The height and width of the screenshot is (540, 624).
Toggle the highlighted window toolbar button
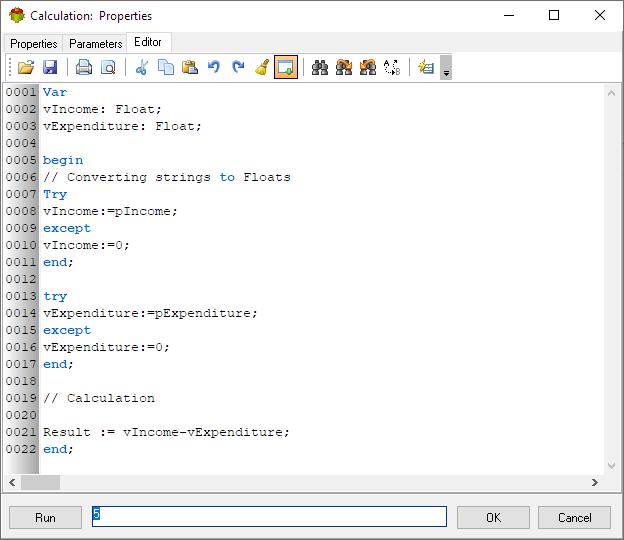286,67
